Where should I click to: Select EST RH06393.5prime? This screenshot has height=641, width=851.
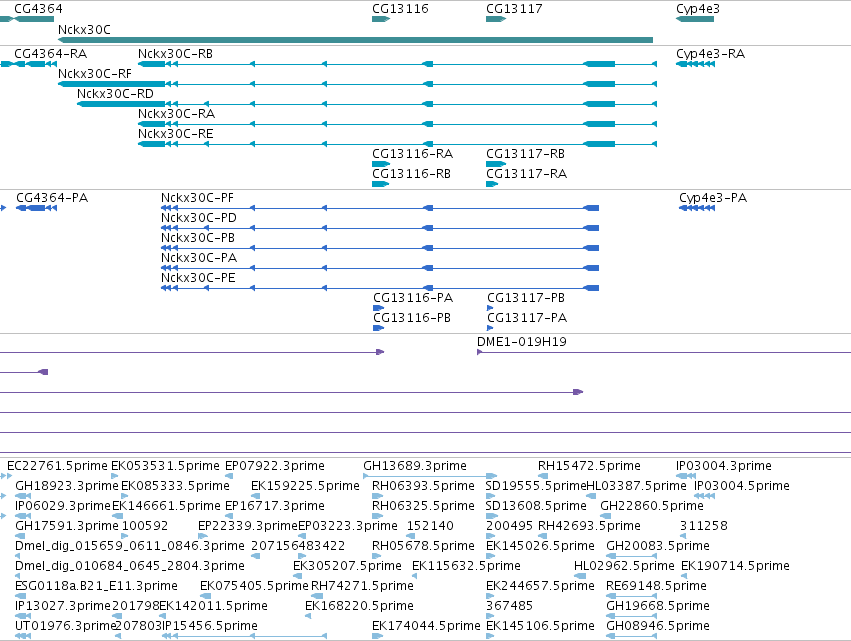coord(423,486)
